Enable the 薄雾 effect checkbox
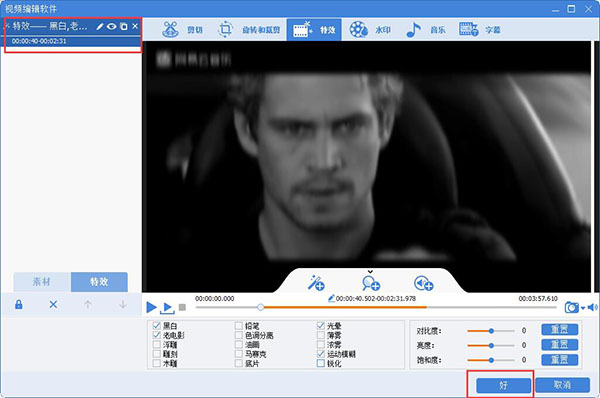 pos(321,335)
